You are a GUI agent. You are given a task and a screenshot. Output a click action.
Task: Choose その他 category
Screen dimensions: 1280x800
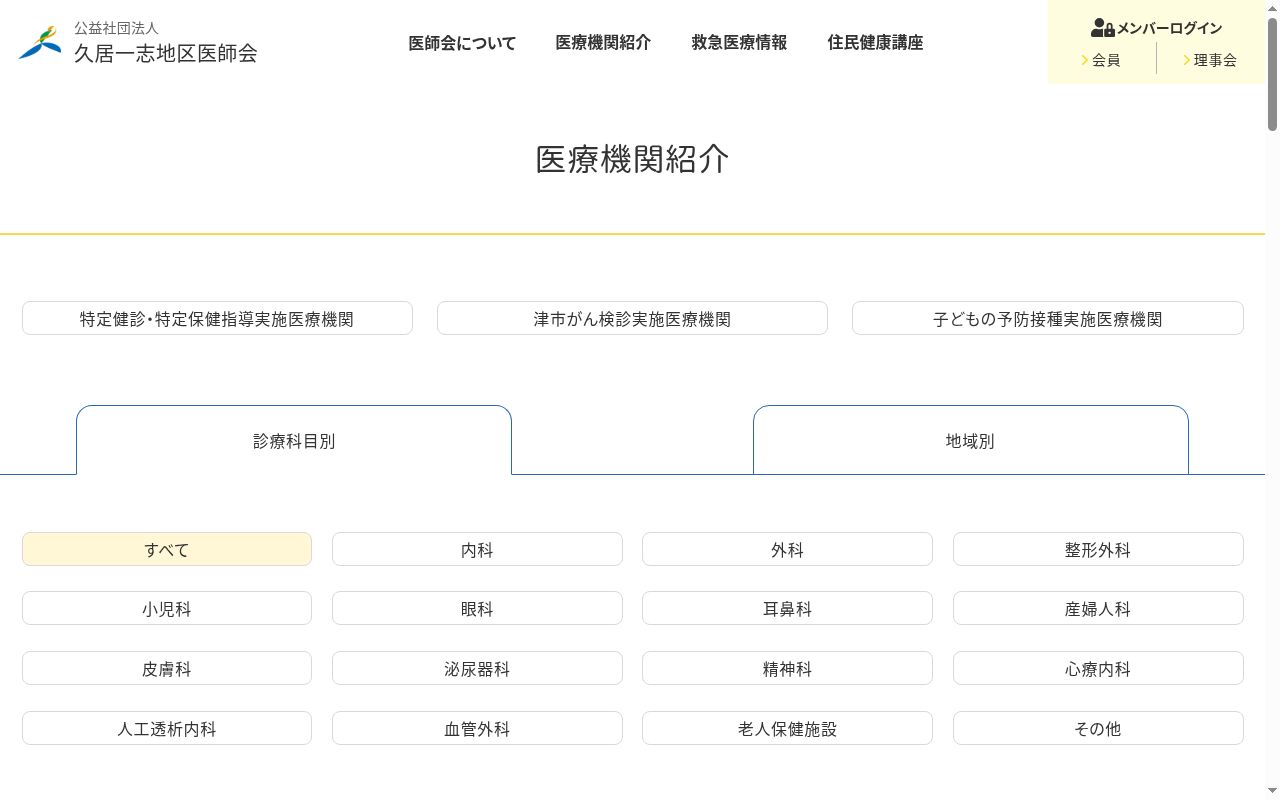pyautogui.click(x=1098, y=728)
